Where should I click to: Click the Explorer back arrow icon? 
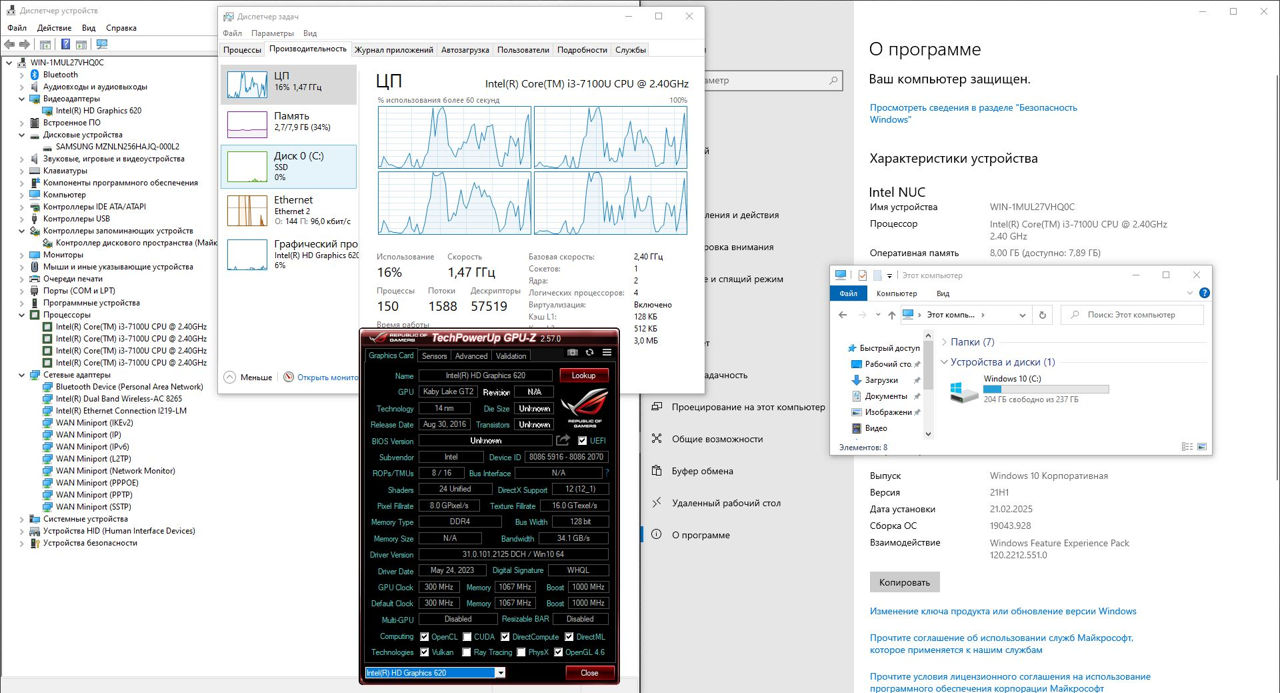click(842, 314)
